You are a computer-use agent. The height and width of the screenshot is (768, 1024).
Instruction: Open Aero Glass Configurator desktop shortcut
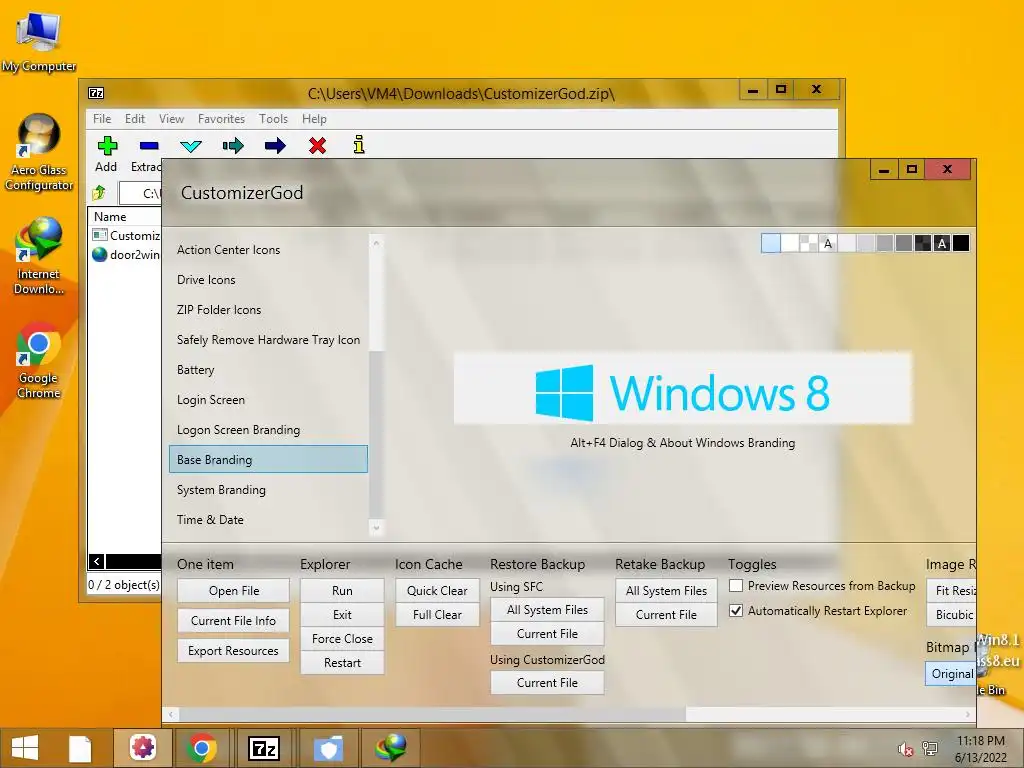click(x=39, y=152)
